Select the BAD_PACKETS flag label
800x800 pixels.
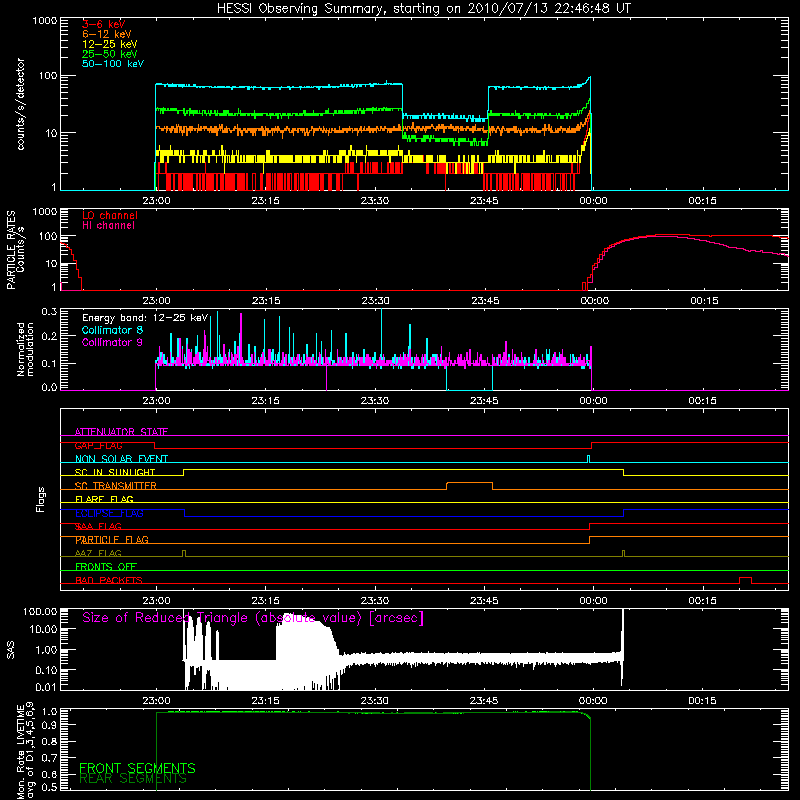click(x=109, y=581)
